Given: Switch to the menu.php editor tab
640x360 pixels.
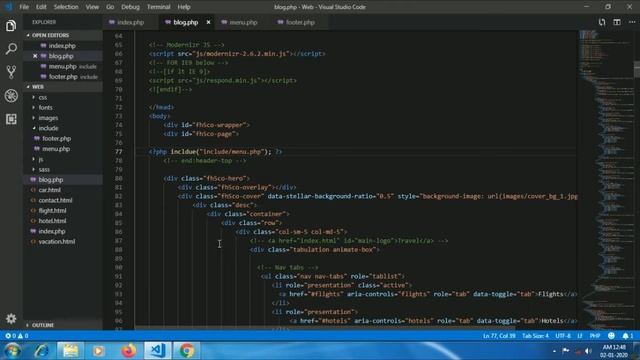Looking at the screenshot, I should tap(243, 22).
